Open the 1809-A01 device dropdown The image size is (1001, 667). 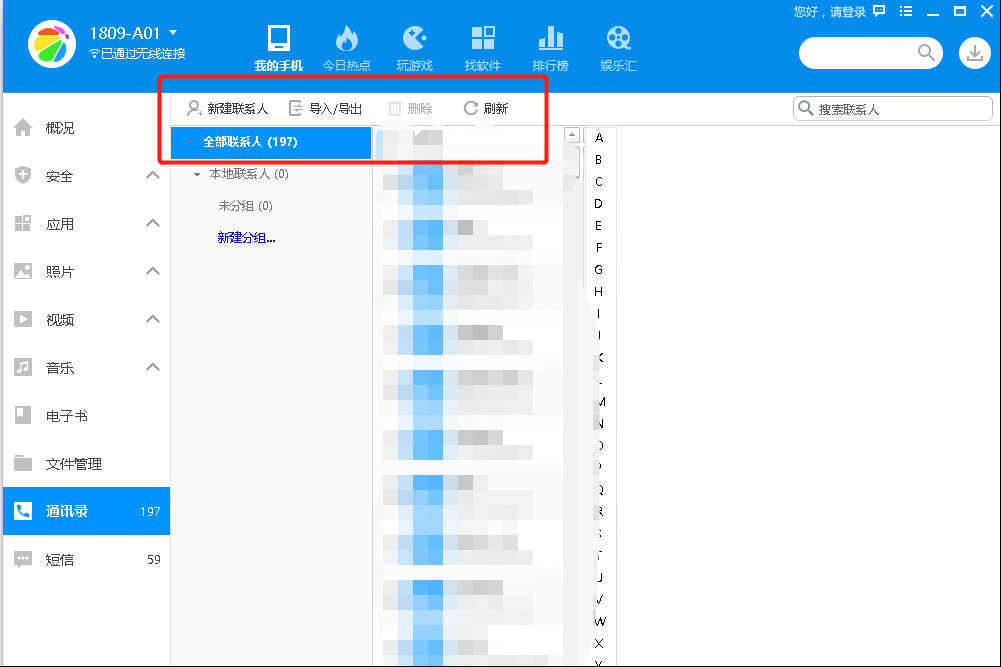[x=173, y=32]
